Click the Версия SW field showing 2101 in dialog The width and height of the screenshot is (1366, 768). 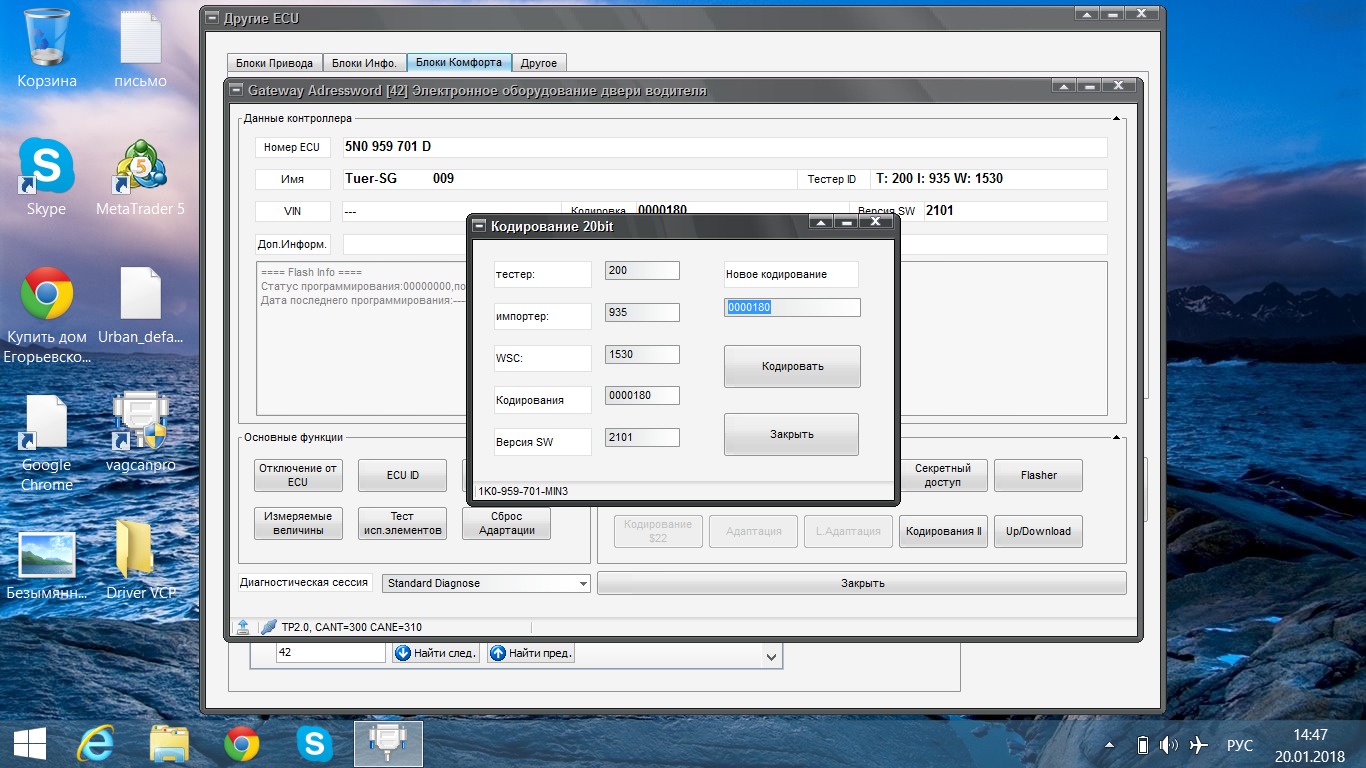pyautogui.click(x=642, y=437)
